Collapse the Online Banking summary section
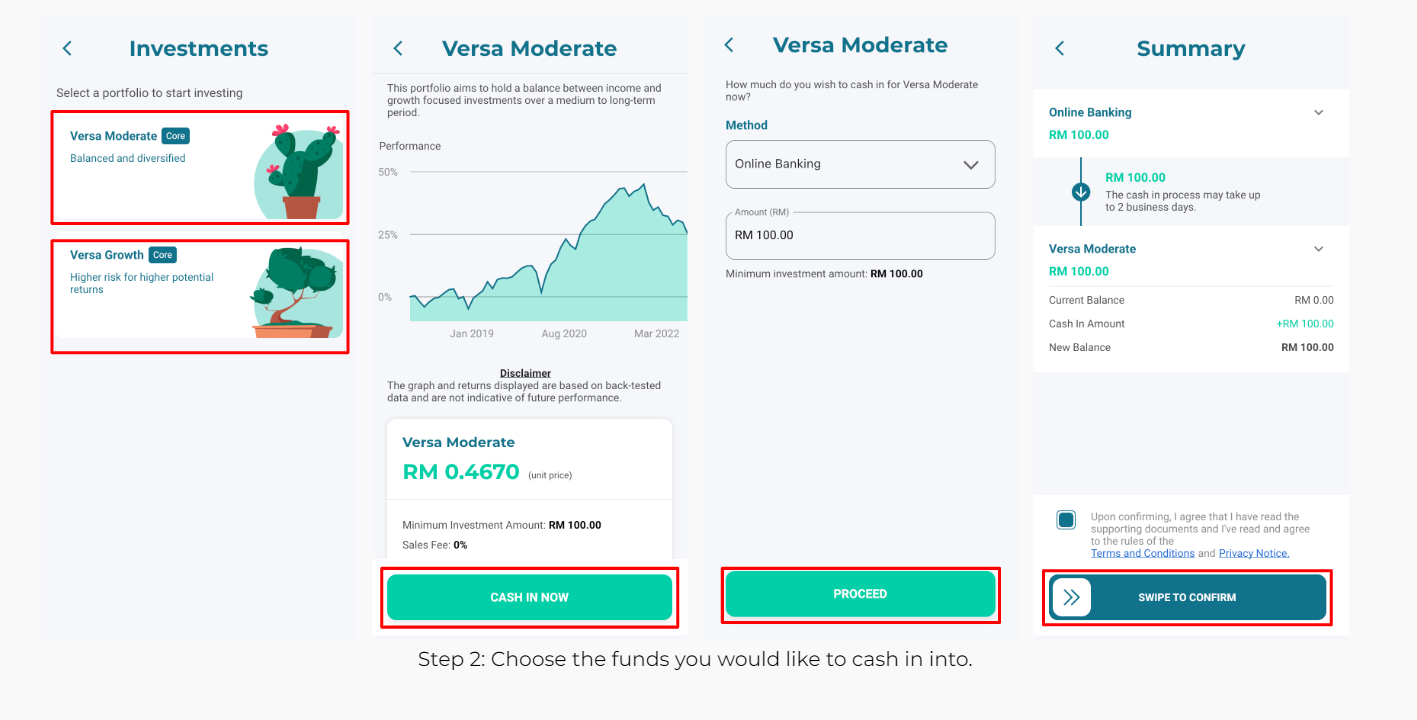This screenshot has height=720, width=1417. pyautogui.click(x=1318, y=113)
